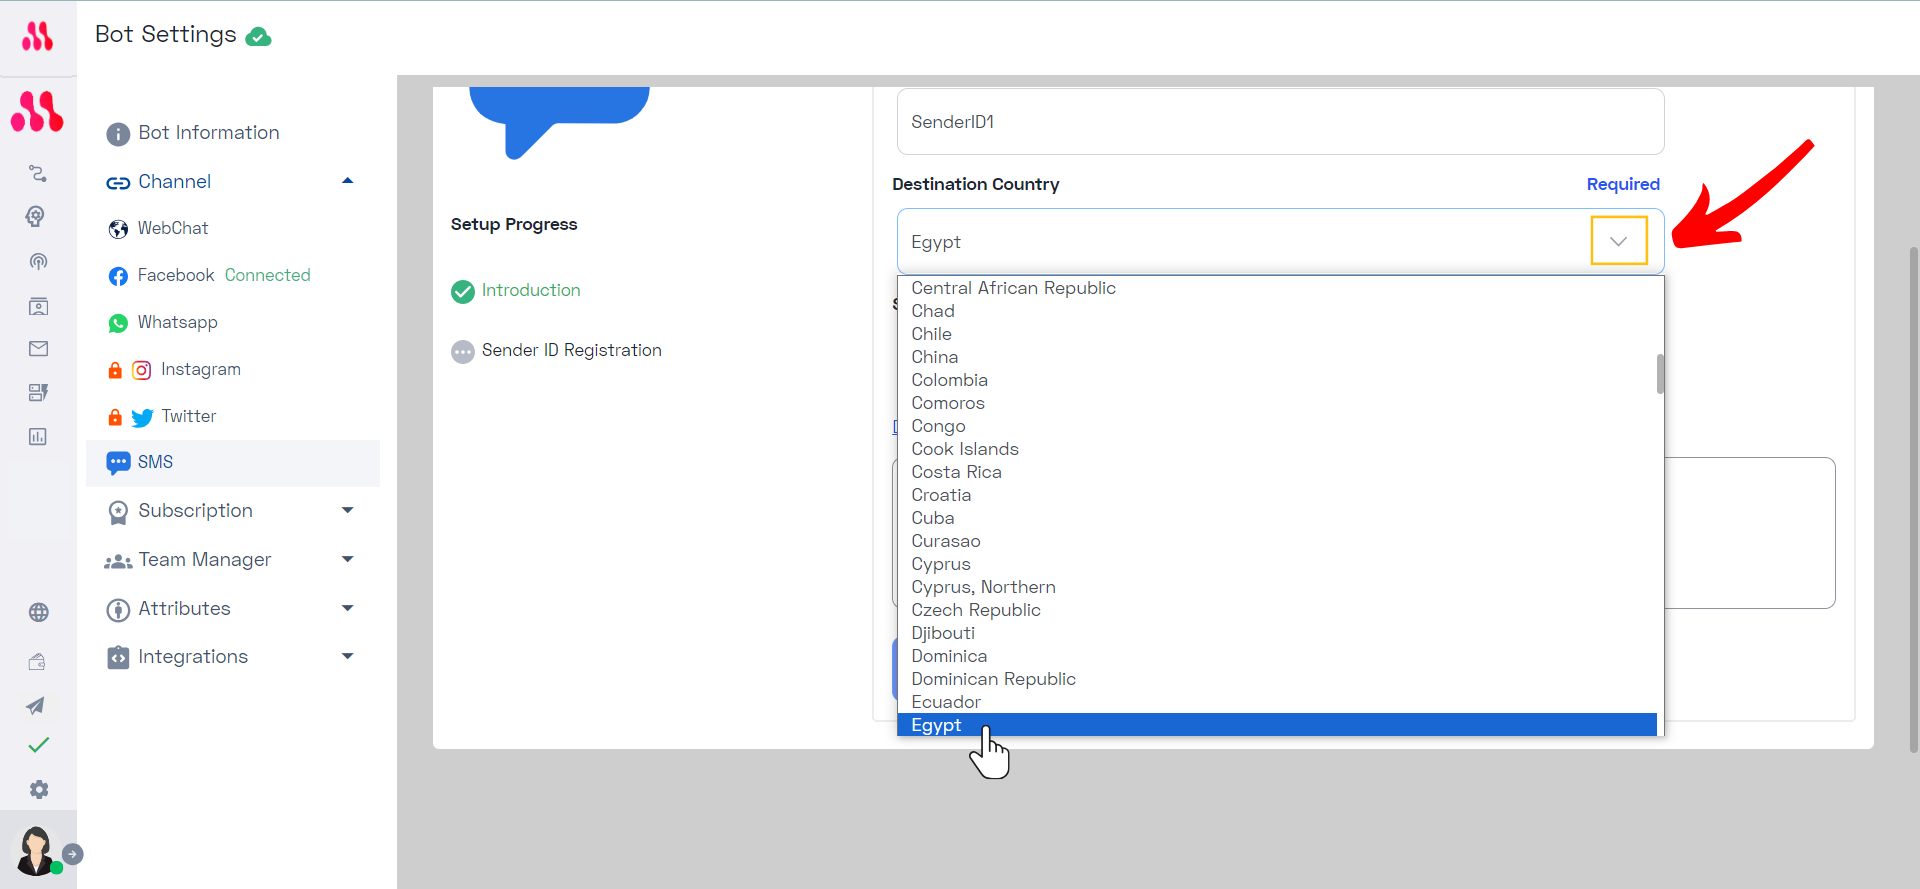The height and width of the screenshot is (889, 1920).
Task: Open Facebook Connected channel
Action: tap(223, 275)
